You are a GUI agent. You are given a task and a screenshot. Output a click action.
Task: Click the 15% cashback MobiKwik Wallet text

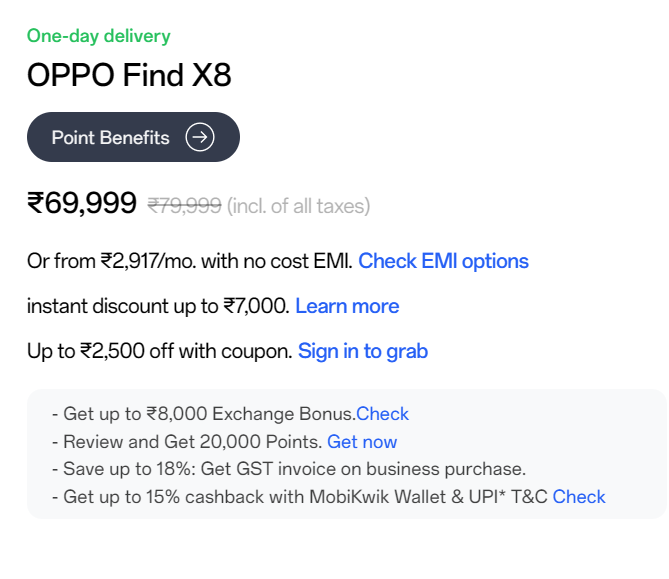300,496
